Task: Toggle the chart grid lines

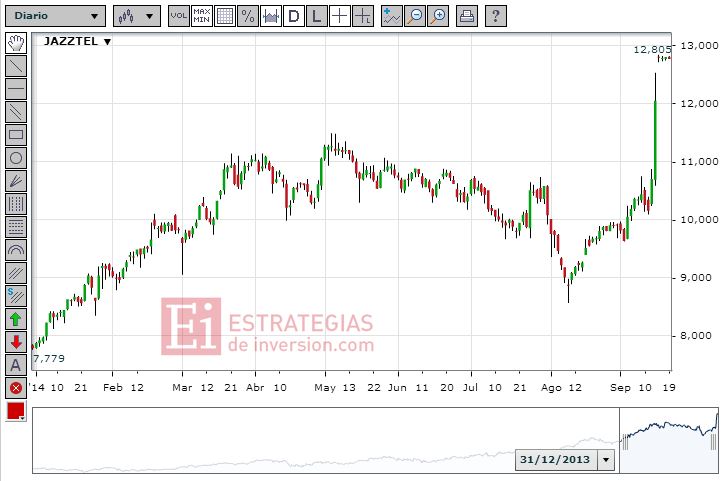Action: tap(225, 16)
